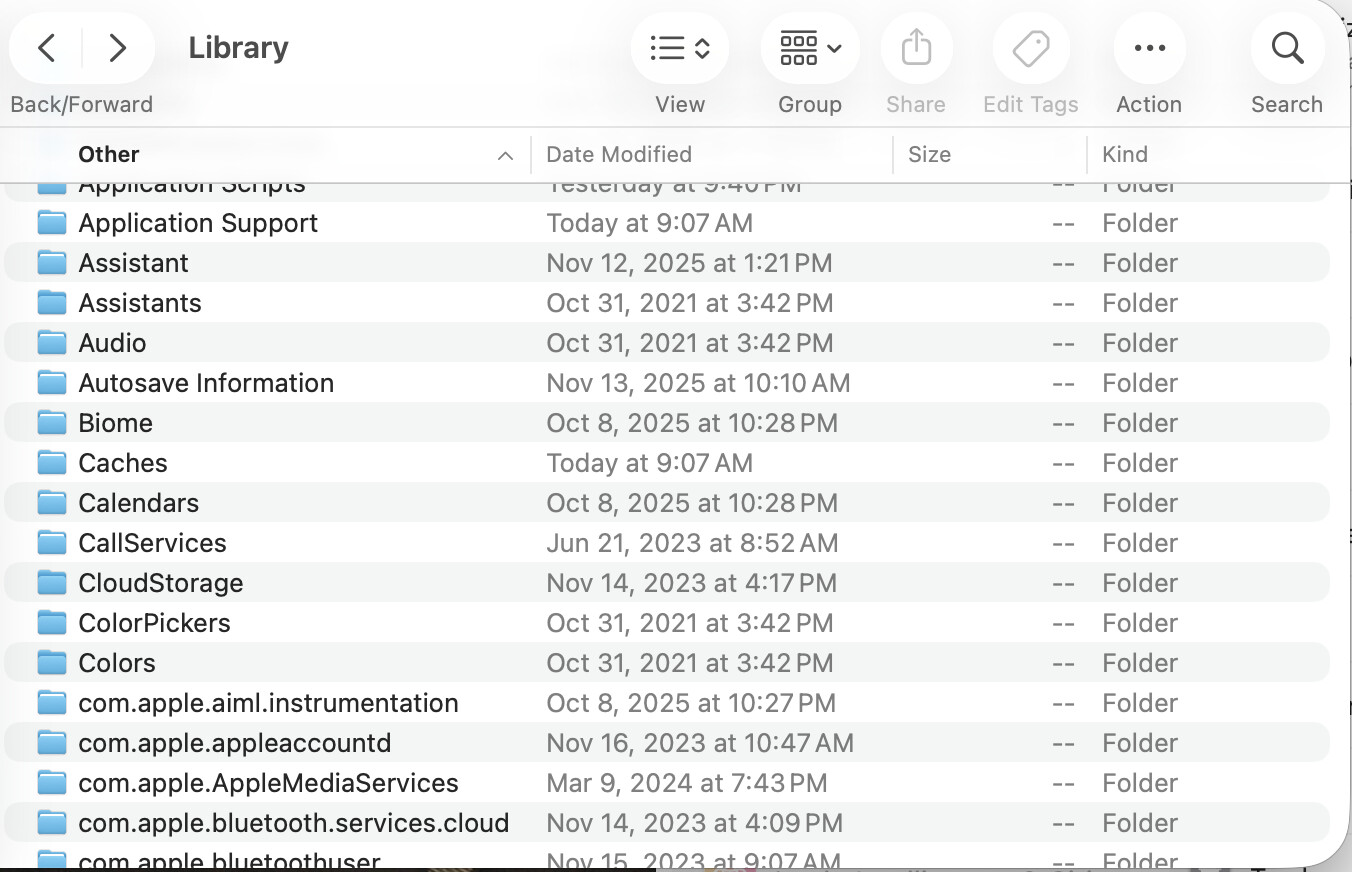This screenshot has height=872, width=1352.
Task: Click the Share icon in toolbar
Action: 916,47
